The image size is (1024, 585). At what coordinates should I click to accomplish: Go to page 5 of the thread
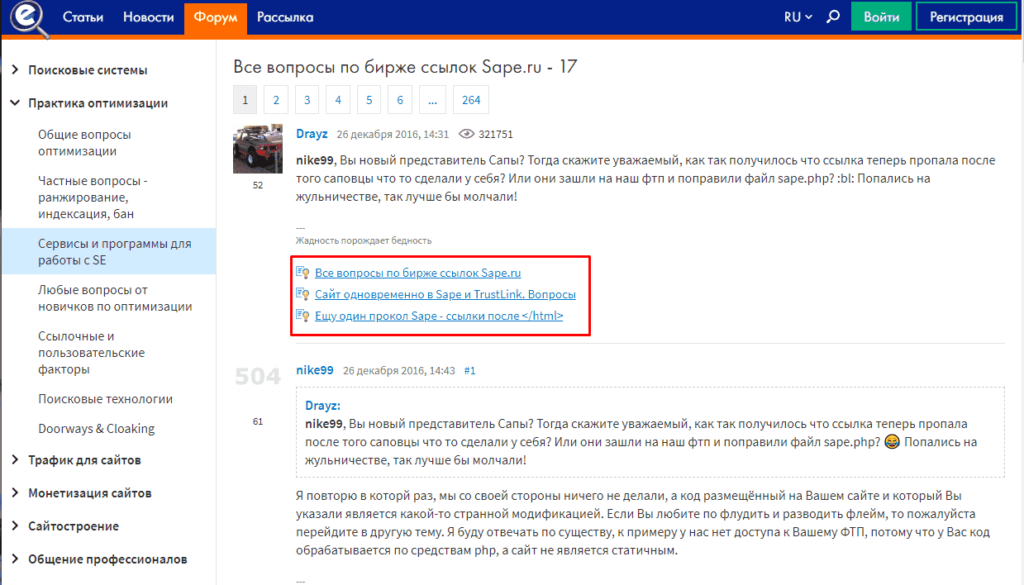[369, 100]
